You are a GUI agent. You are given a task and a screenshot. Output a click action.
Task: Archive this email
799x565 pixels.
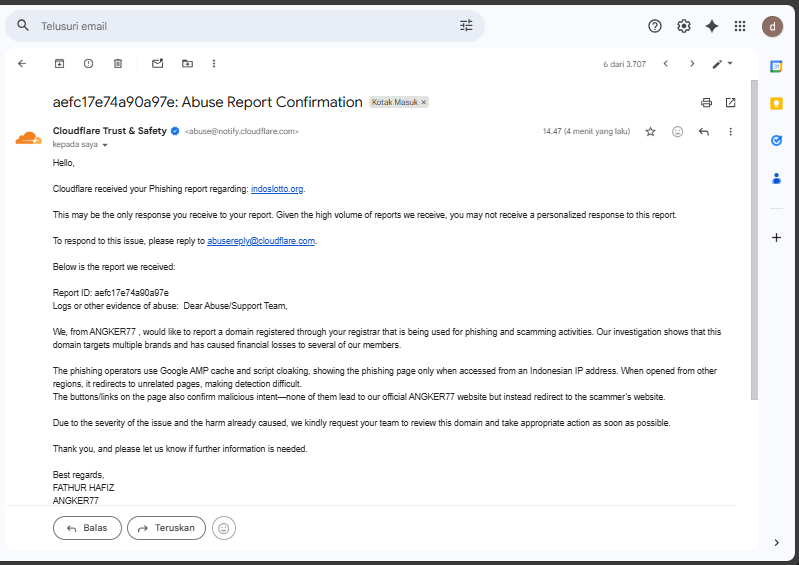(60, 64)
